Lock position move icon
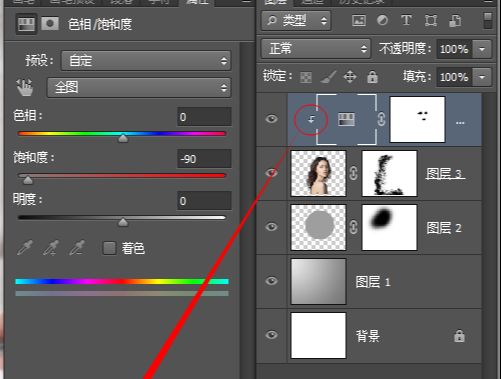Screen dimensions: 501x379 (x=350, y=77)
